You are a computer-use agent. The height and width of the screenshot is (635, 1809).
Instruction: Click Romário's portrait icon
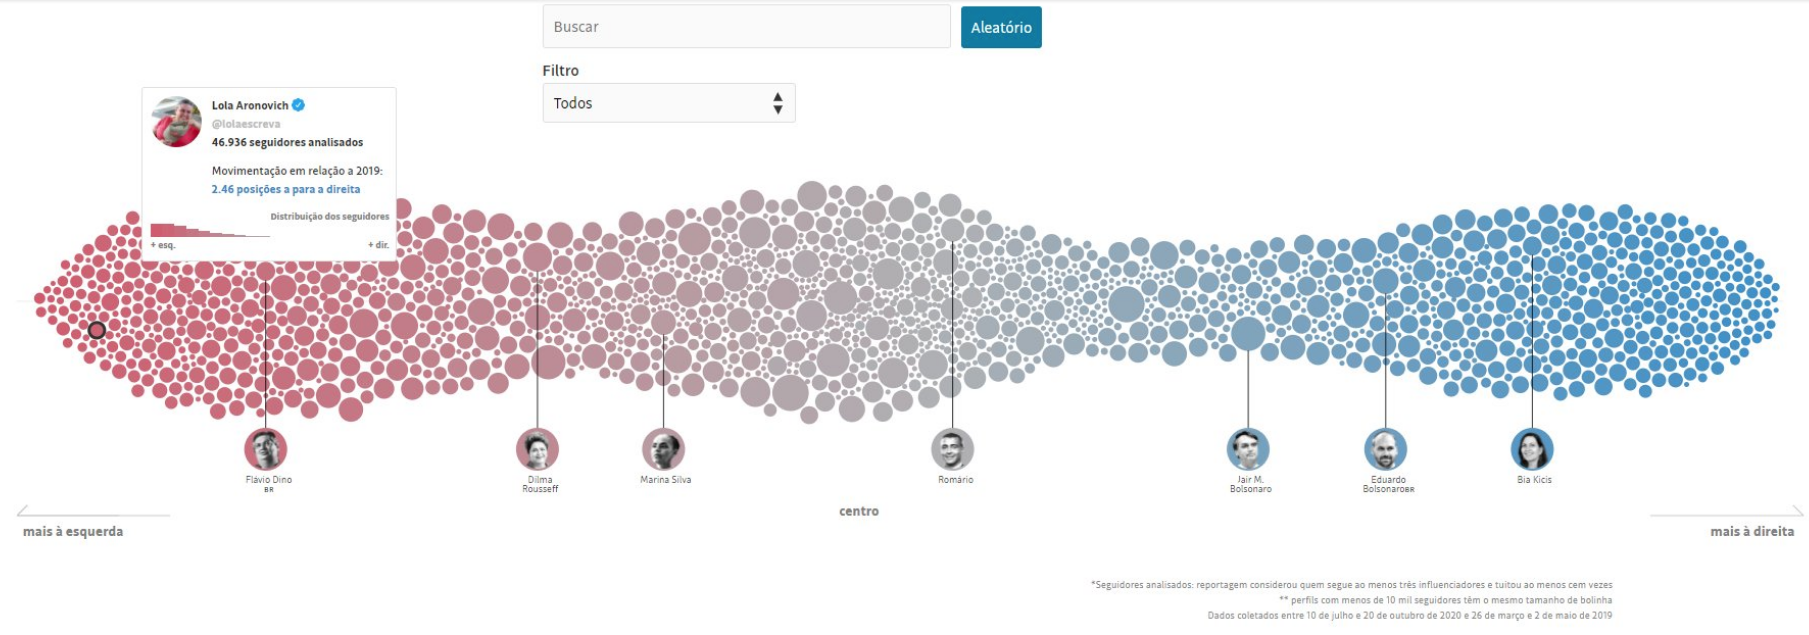point(952,449)
